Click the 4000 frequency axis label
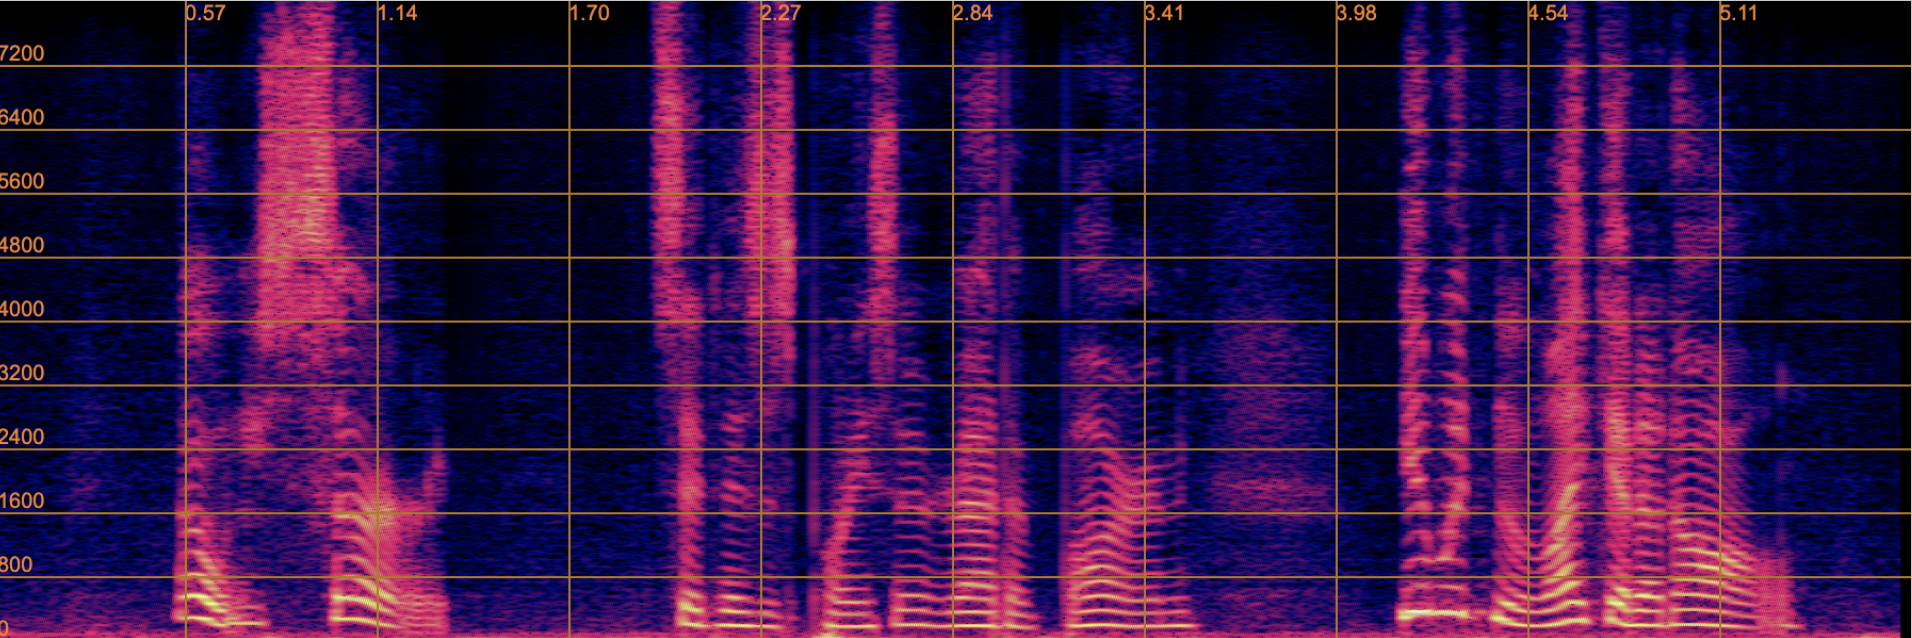This screenshot has height=638, width=1912. (22, 310)
